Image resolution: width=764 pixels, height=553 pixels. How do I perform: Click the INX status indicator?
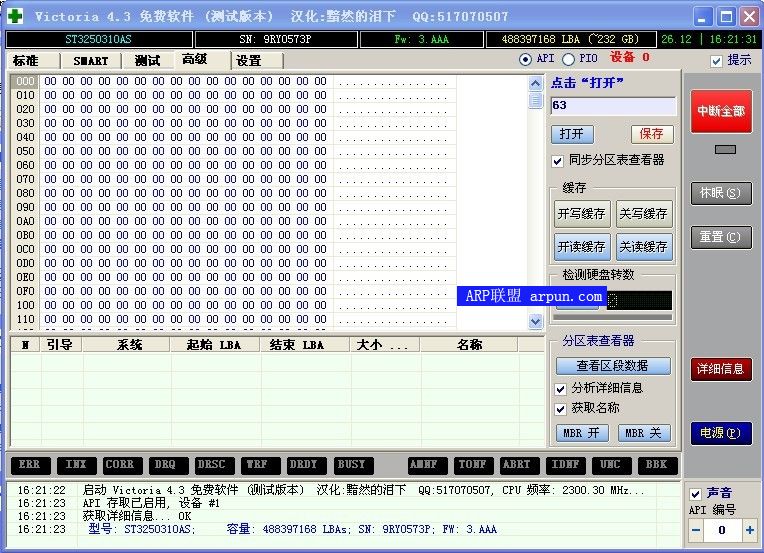click(x=76, y=465)
